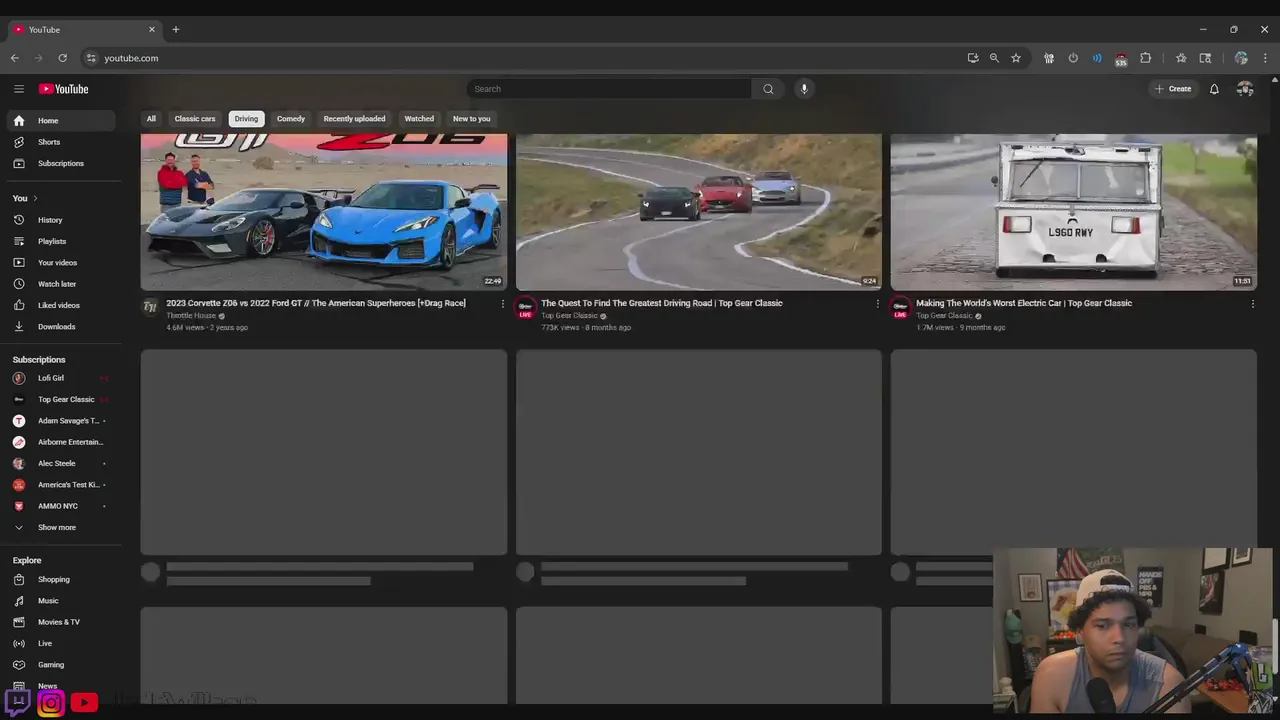Select the Comedy filter chip
This screenshot has width=1280, height=720.
[x=291, y=119]
